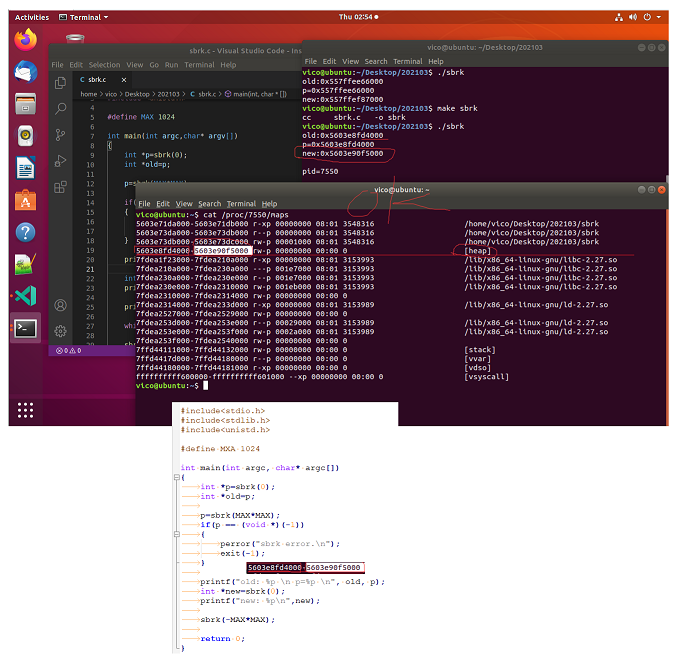This screenshot has width=680, height=656.
Task: Open Terminal menu in VS Code
Action: (x=199, y=65)
